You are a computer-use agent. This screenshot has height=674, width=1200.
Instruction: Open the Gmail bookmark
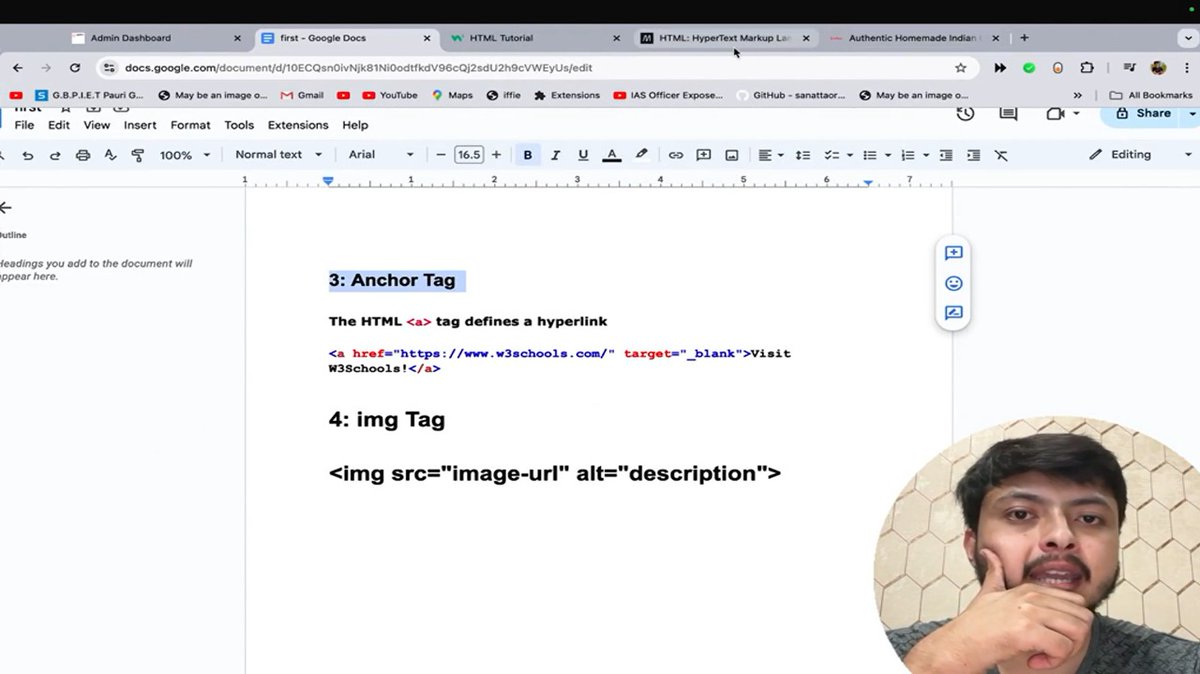pos(302,95)
